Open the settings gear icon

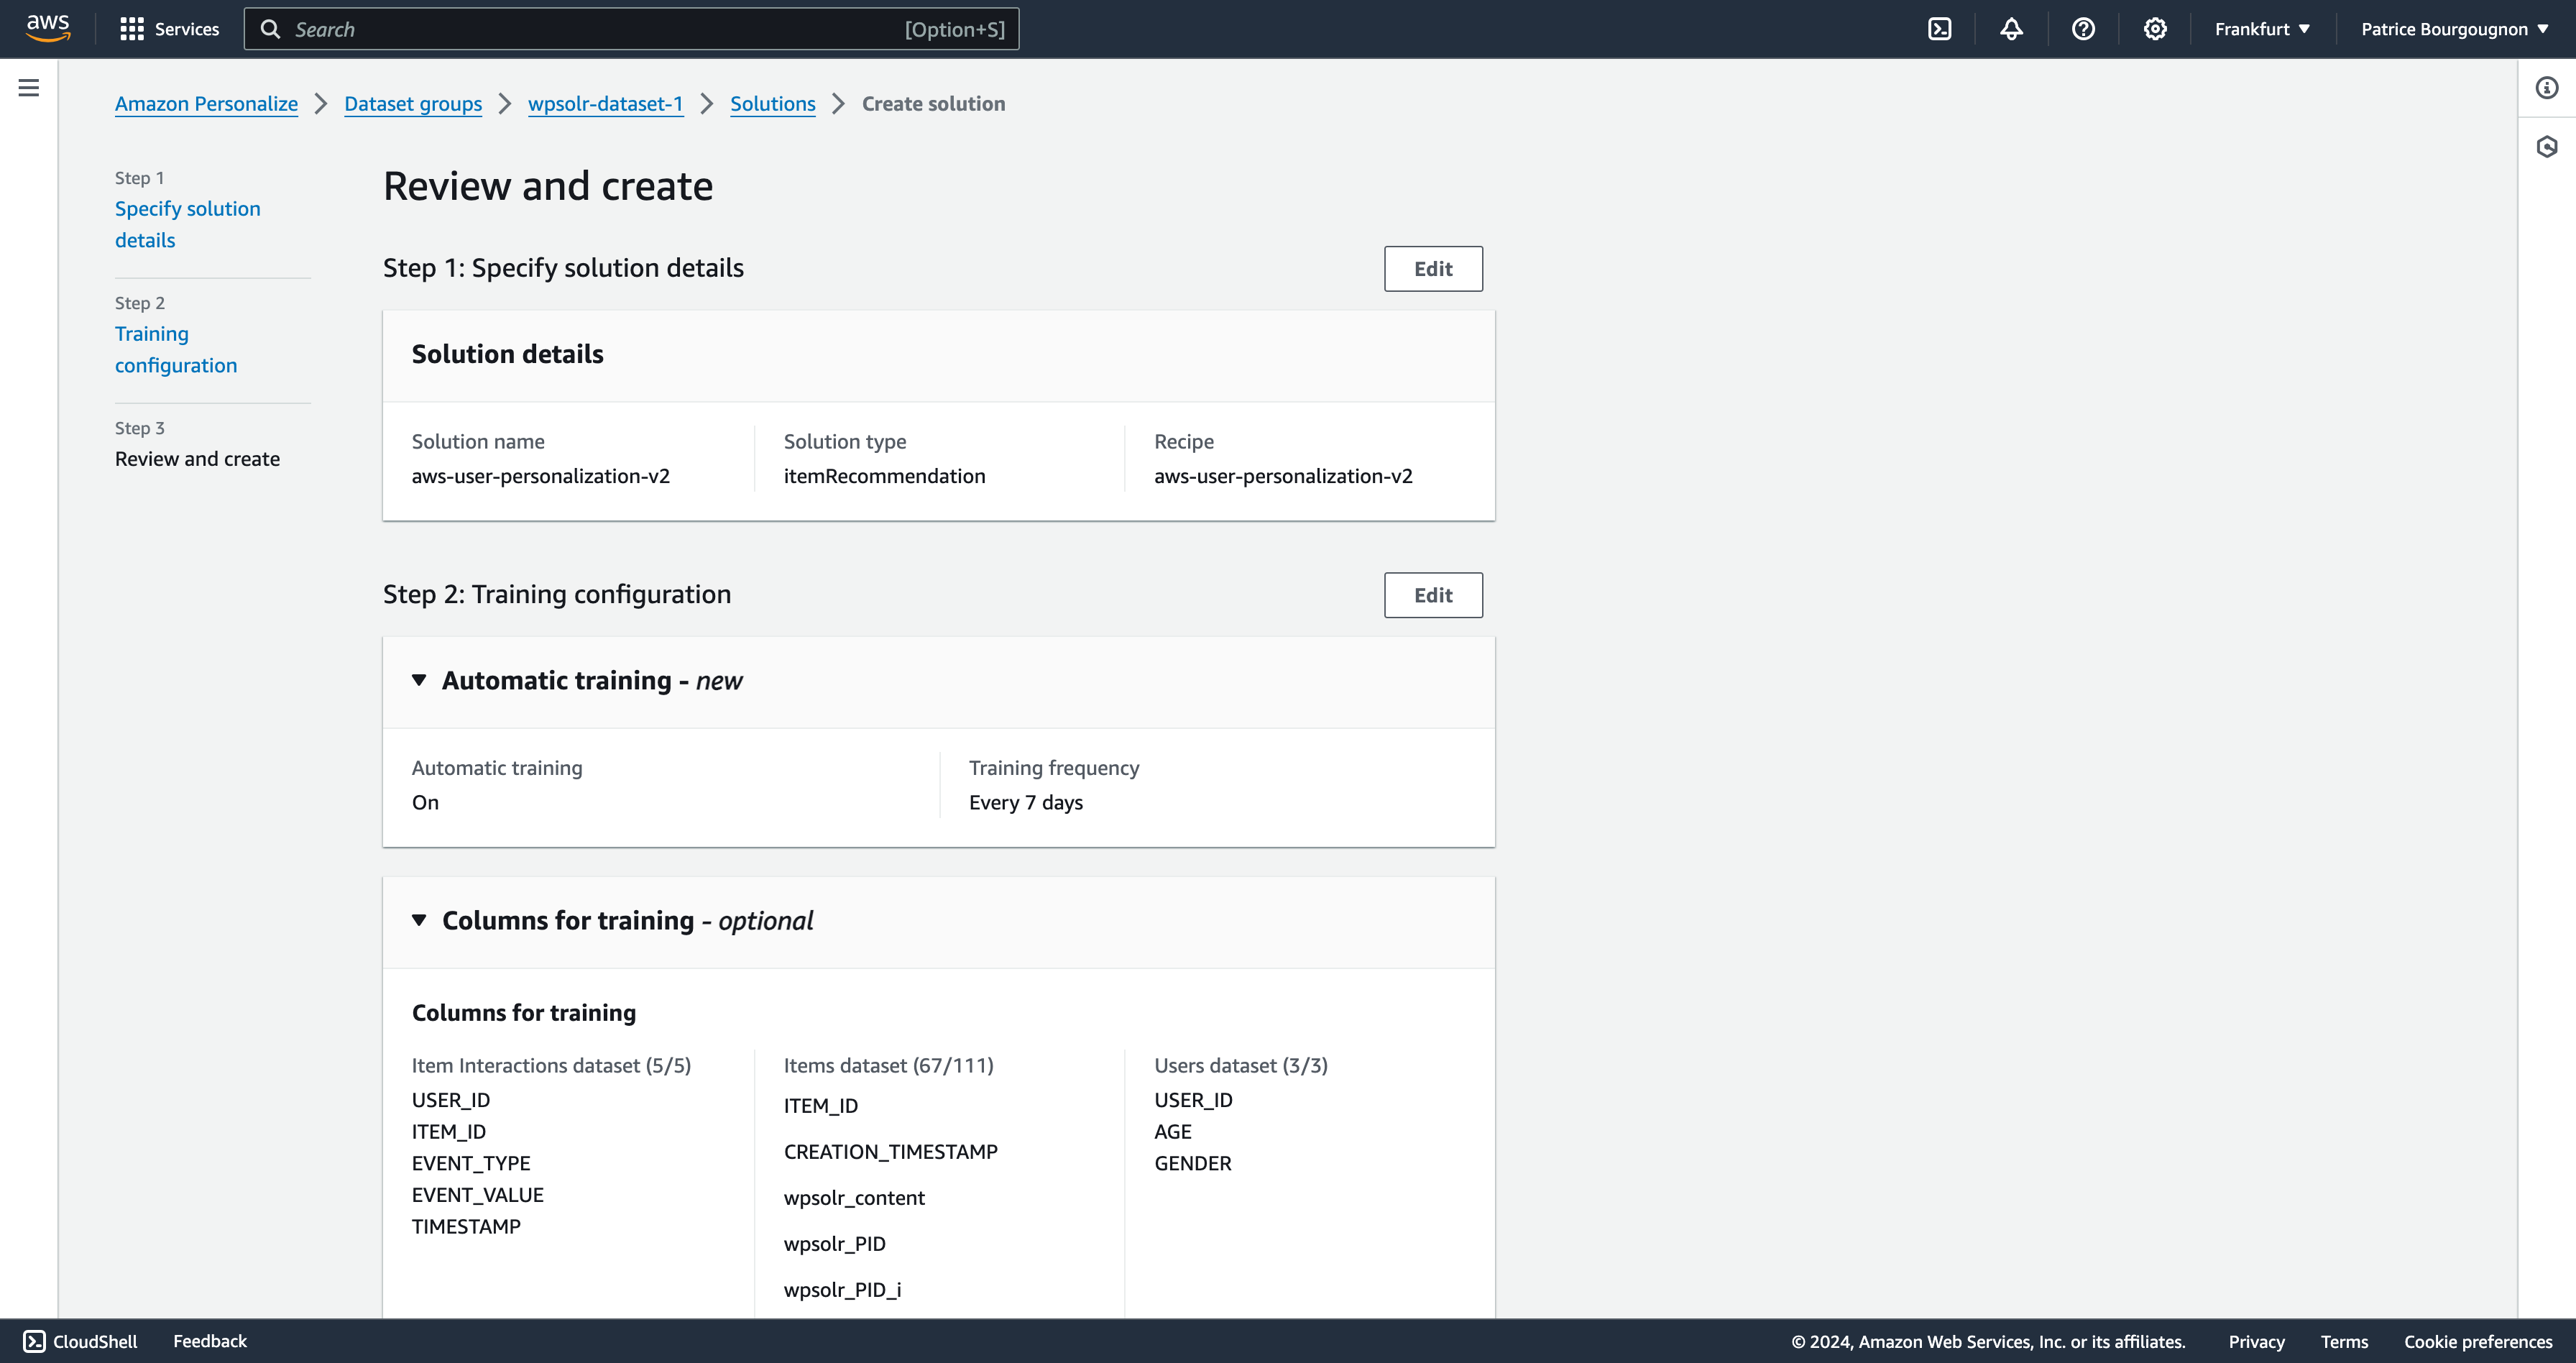[2155, 29]
